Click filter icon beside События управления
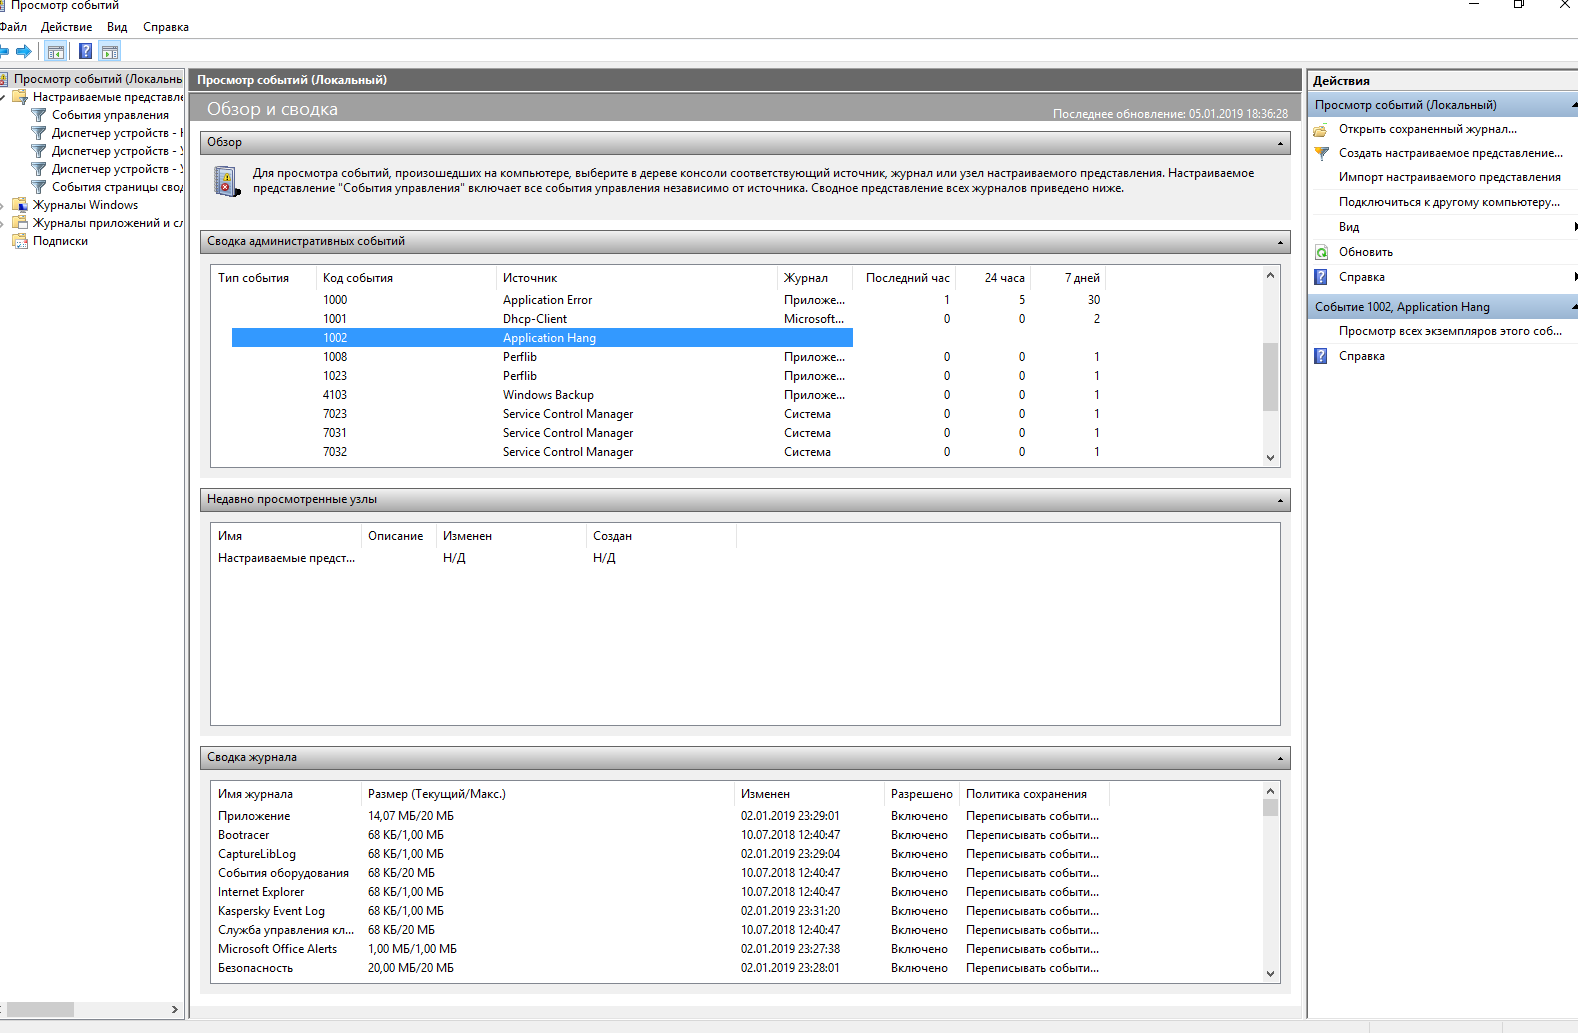The height and width of the screenshot is (1033, 1578). click(x=39, y=115)
